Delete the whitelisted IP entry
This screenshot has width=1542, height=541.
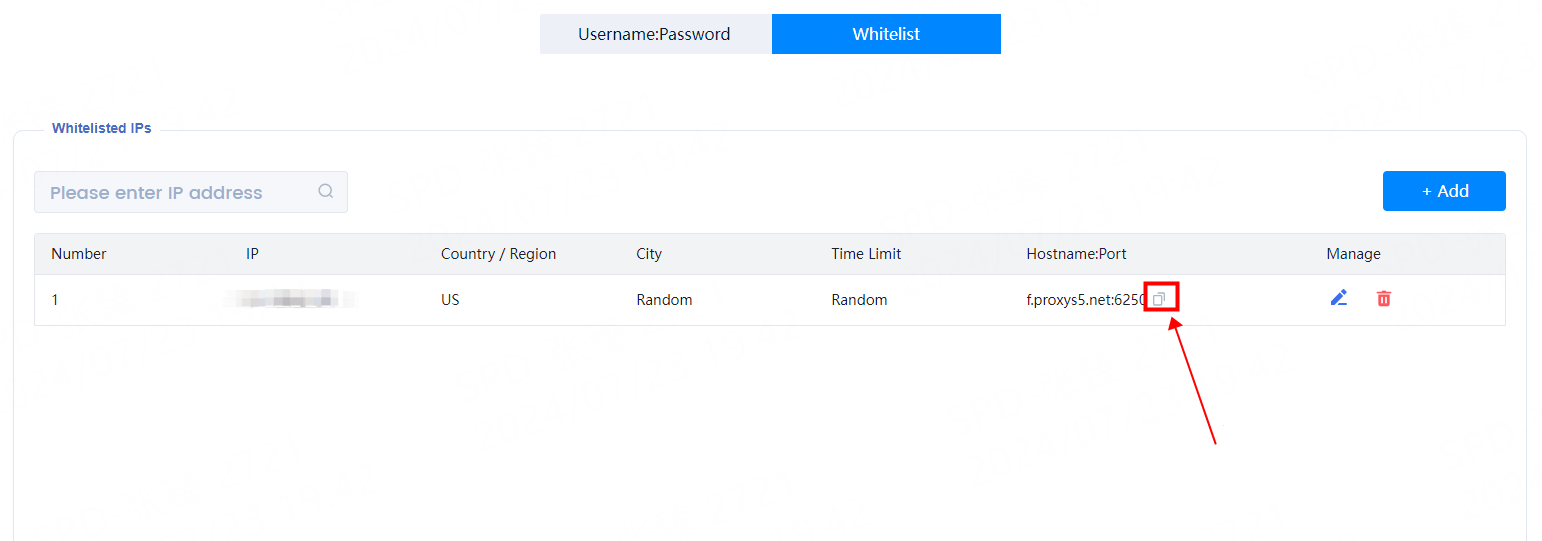pyautogui.click(x=1384, y=298)
